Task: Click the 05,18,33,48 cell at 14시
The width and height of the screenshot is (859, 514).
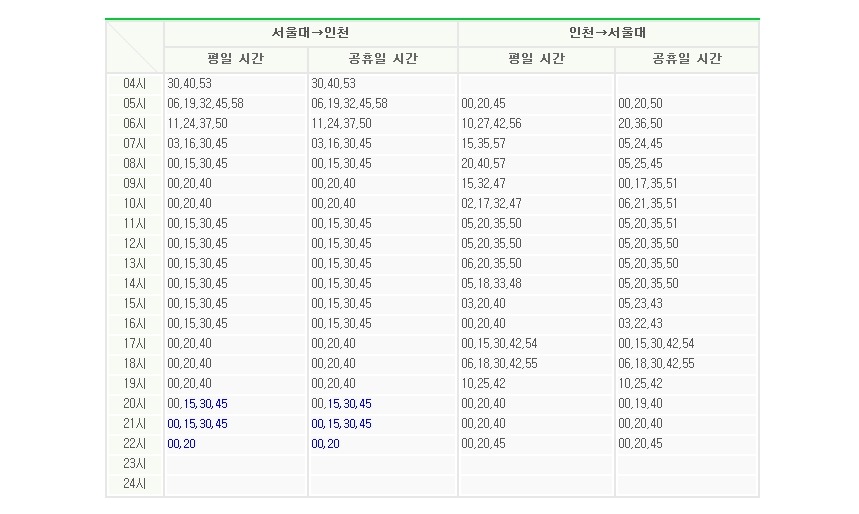Action: point(491,284)
